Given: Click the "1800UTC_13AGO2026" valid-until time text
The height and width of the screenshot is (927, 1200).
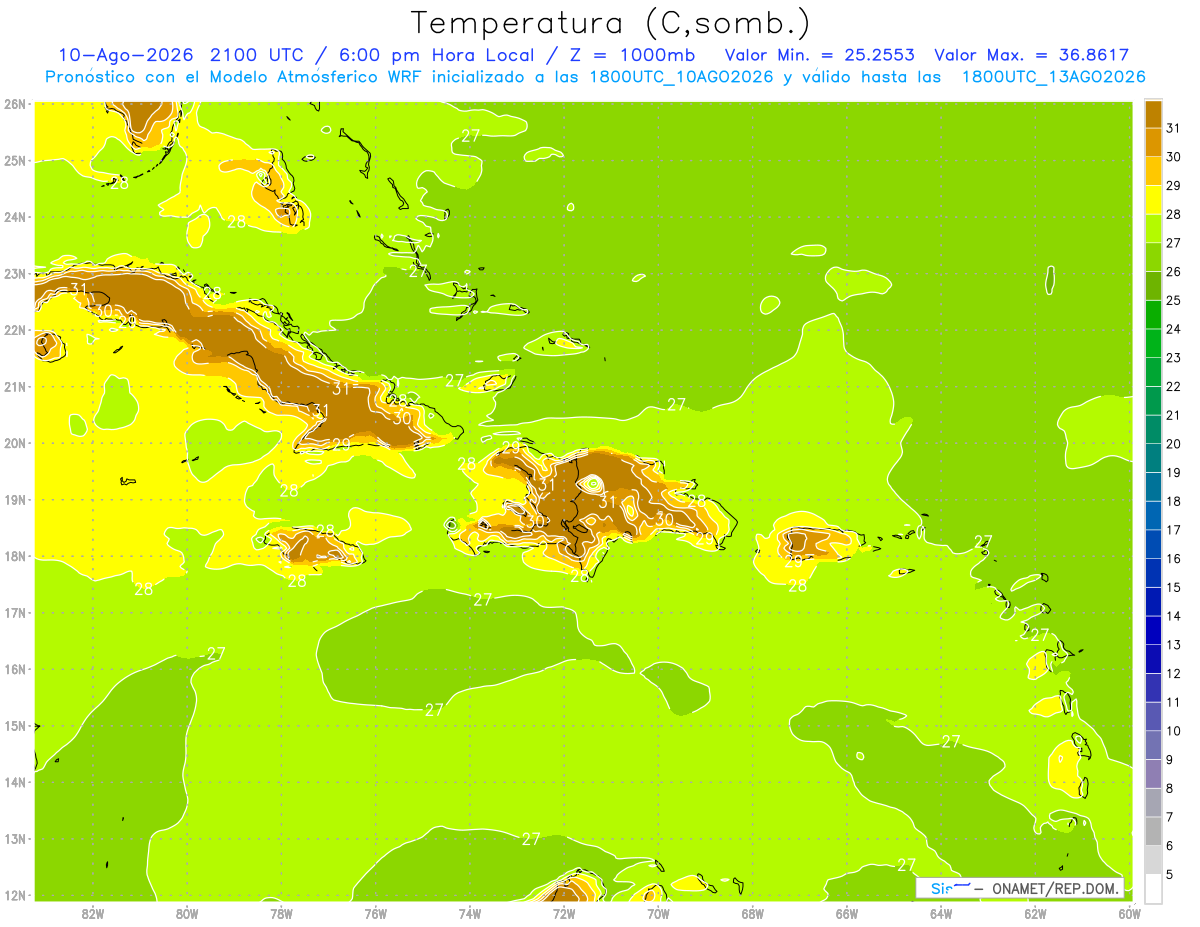Looking at the screenshot, I should click(x=1053, y=77).
